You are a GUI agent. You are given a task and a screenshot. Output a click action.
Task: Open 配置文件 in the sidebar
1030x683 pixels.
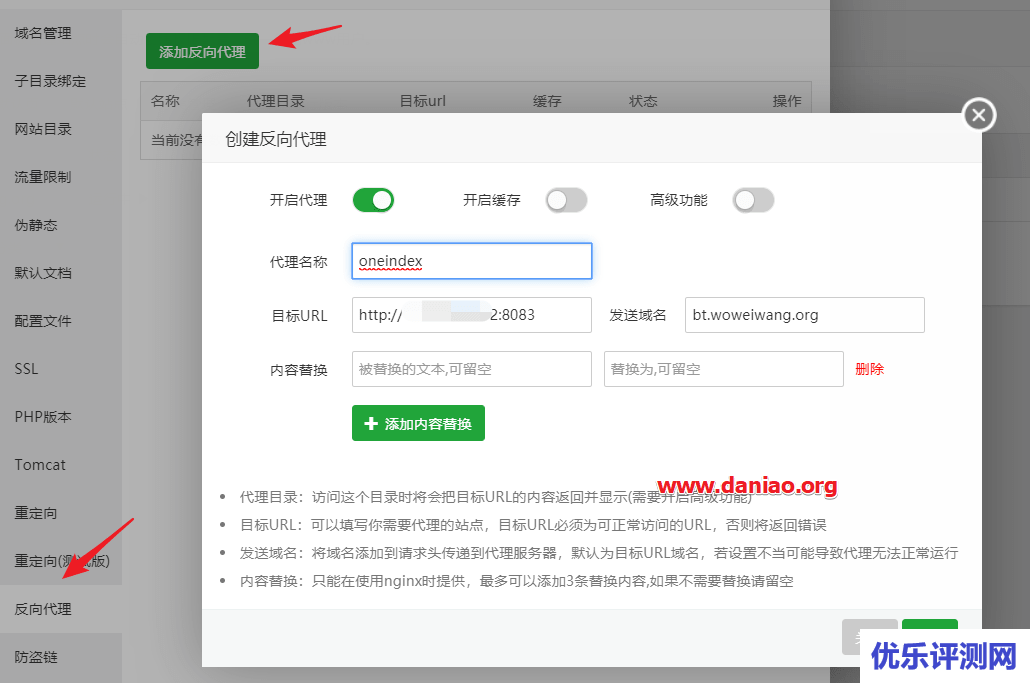[43, 320]
